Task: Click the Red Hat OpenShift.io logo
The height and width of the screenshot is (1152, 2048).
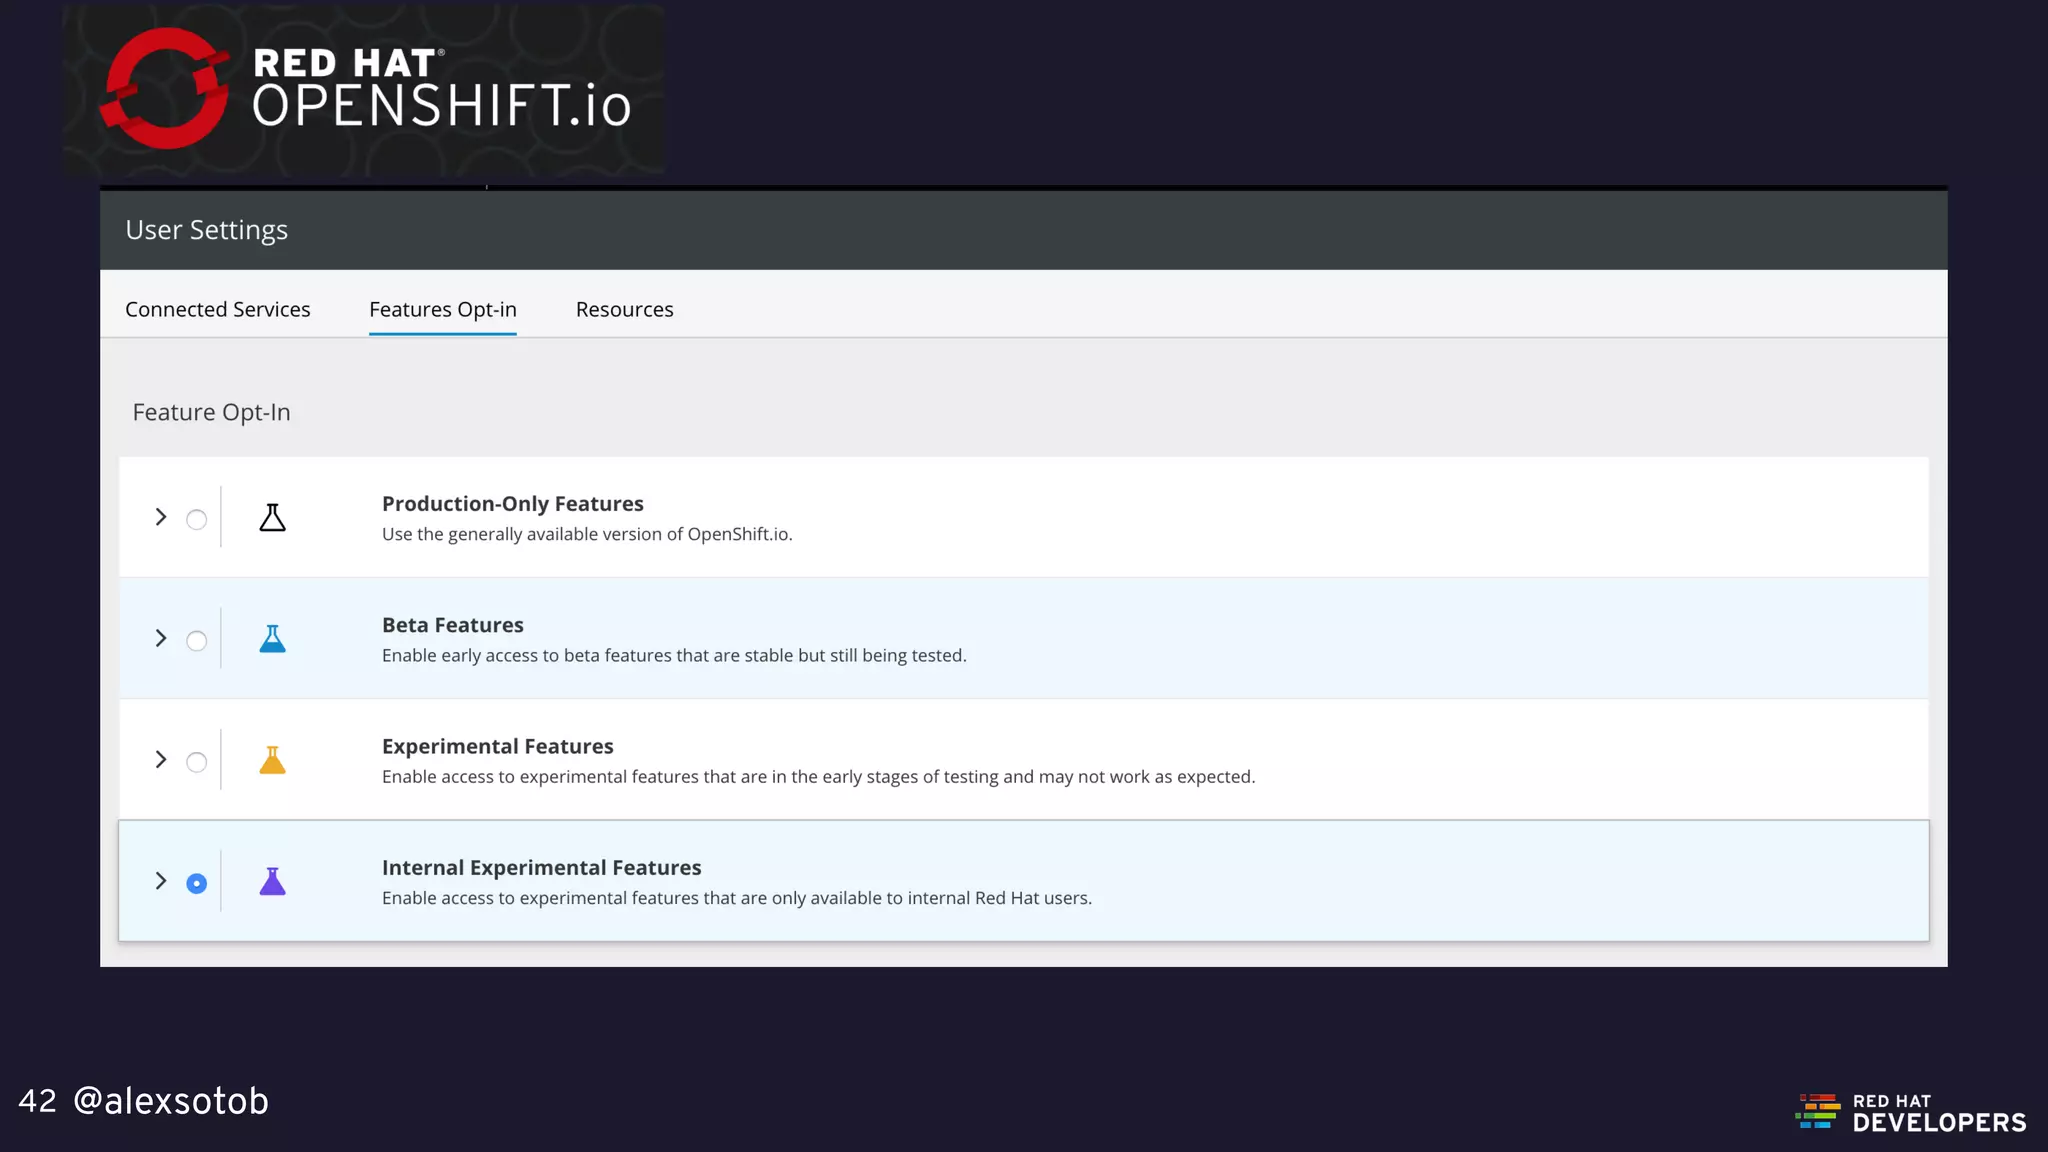Action: [x=365, y=90]
